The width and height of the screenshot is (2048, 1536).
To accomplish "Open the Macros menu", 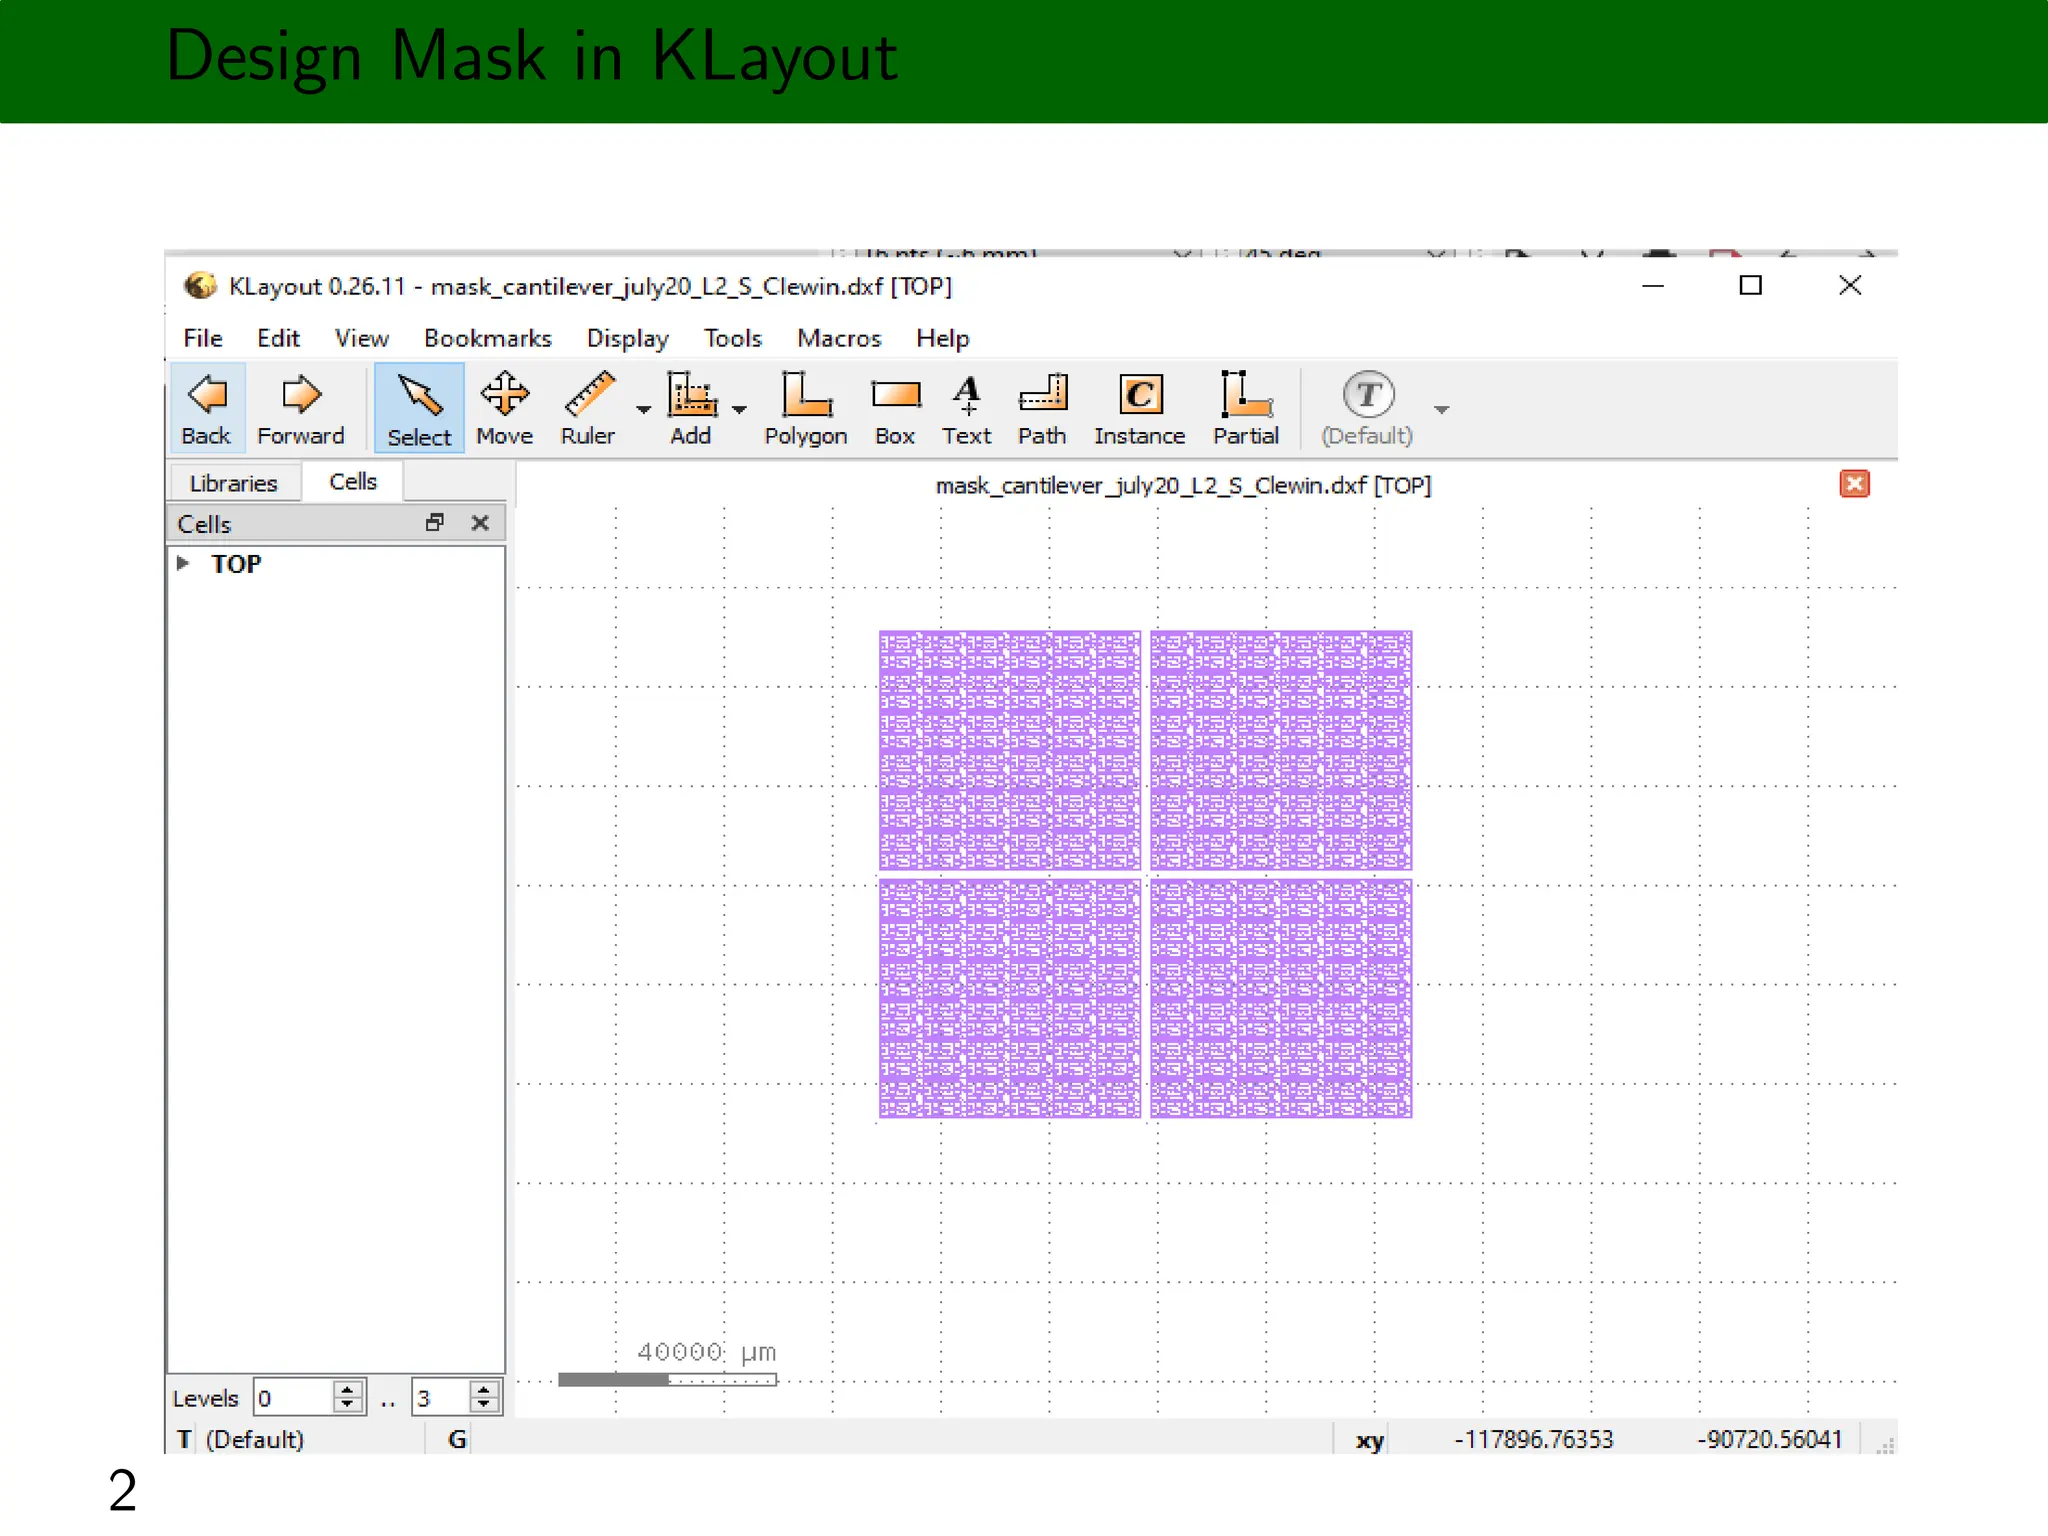I will coord(838,338).
